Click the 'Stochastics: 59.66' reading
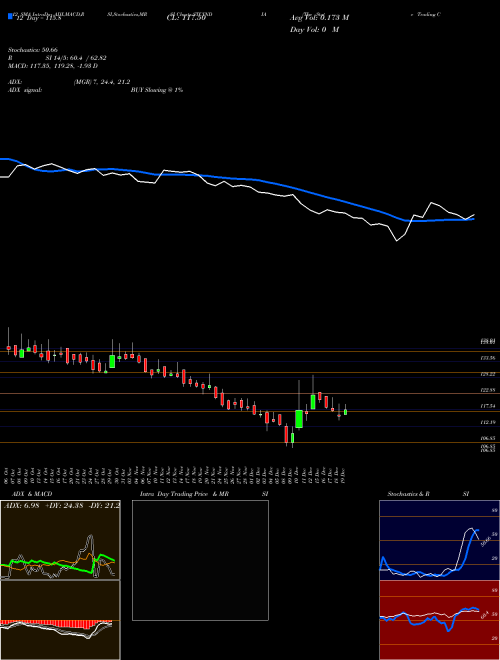 coord(32,50)
